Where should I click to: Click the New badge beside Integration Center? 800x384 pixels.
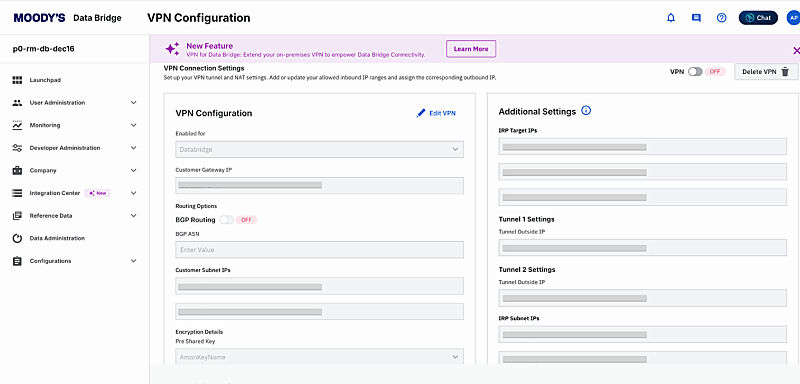point(97,193)
